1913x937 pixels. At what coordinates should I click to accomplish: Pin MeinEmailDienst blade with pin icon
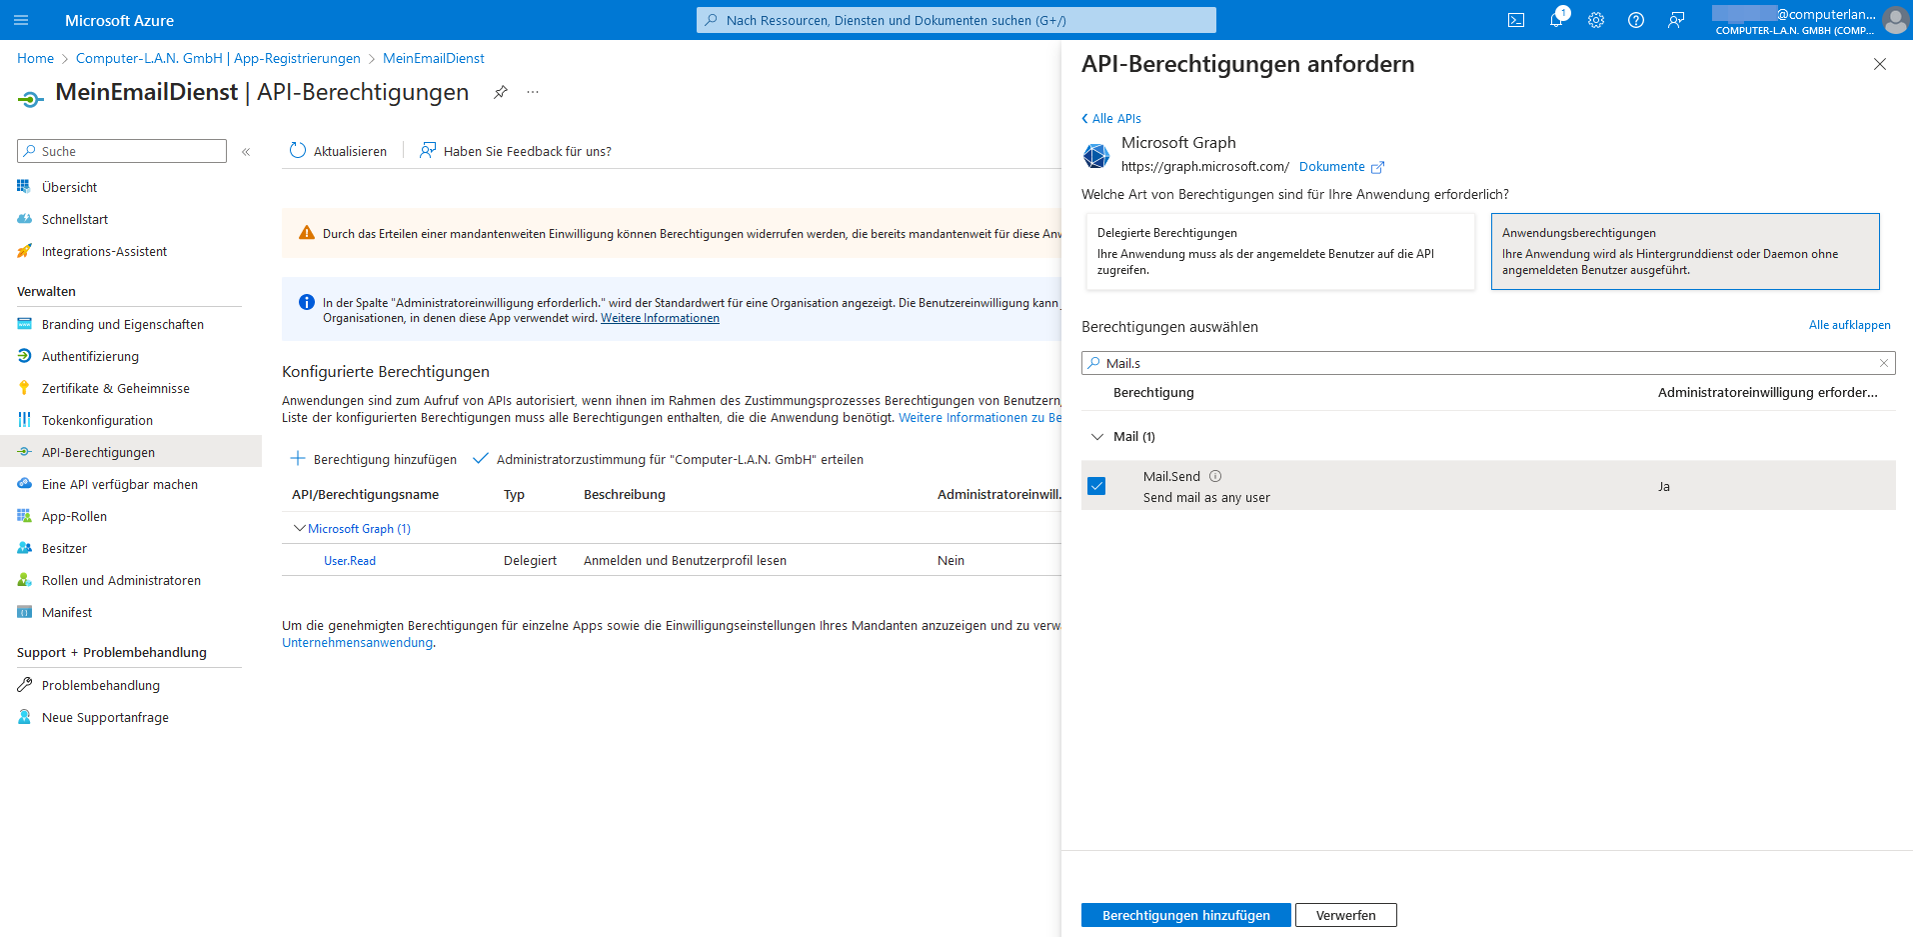click(500, 92)
